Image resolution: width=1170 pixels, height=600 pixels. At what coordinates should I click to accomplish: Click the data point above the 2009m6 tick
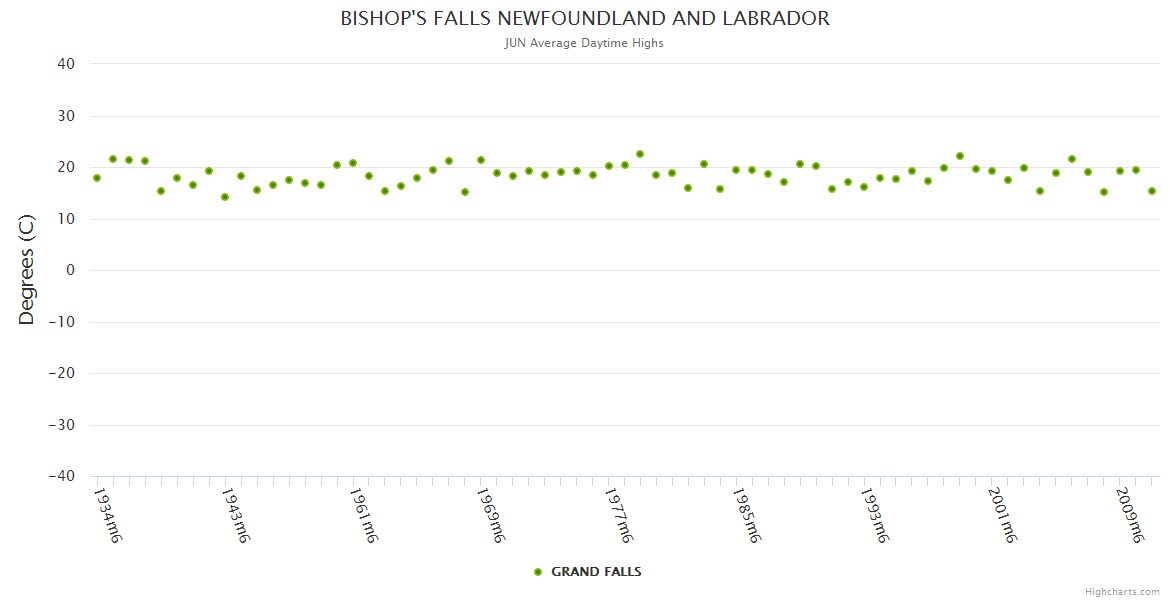[1120, 171]
